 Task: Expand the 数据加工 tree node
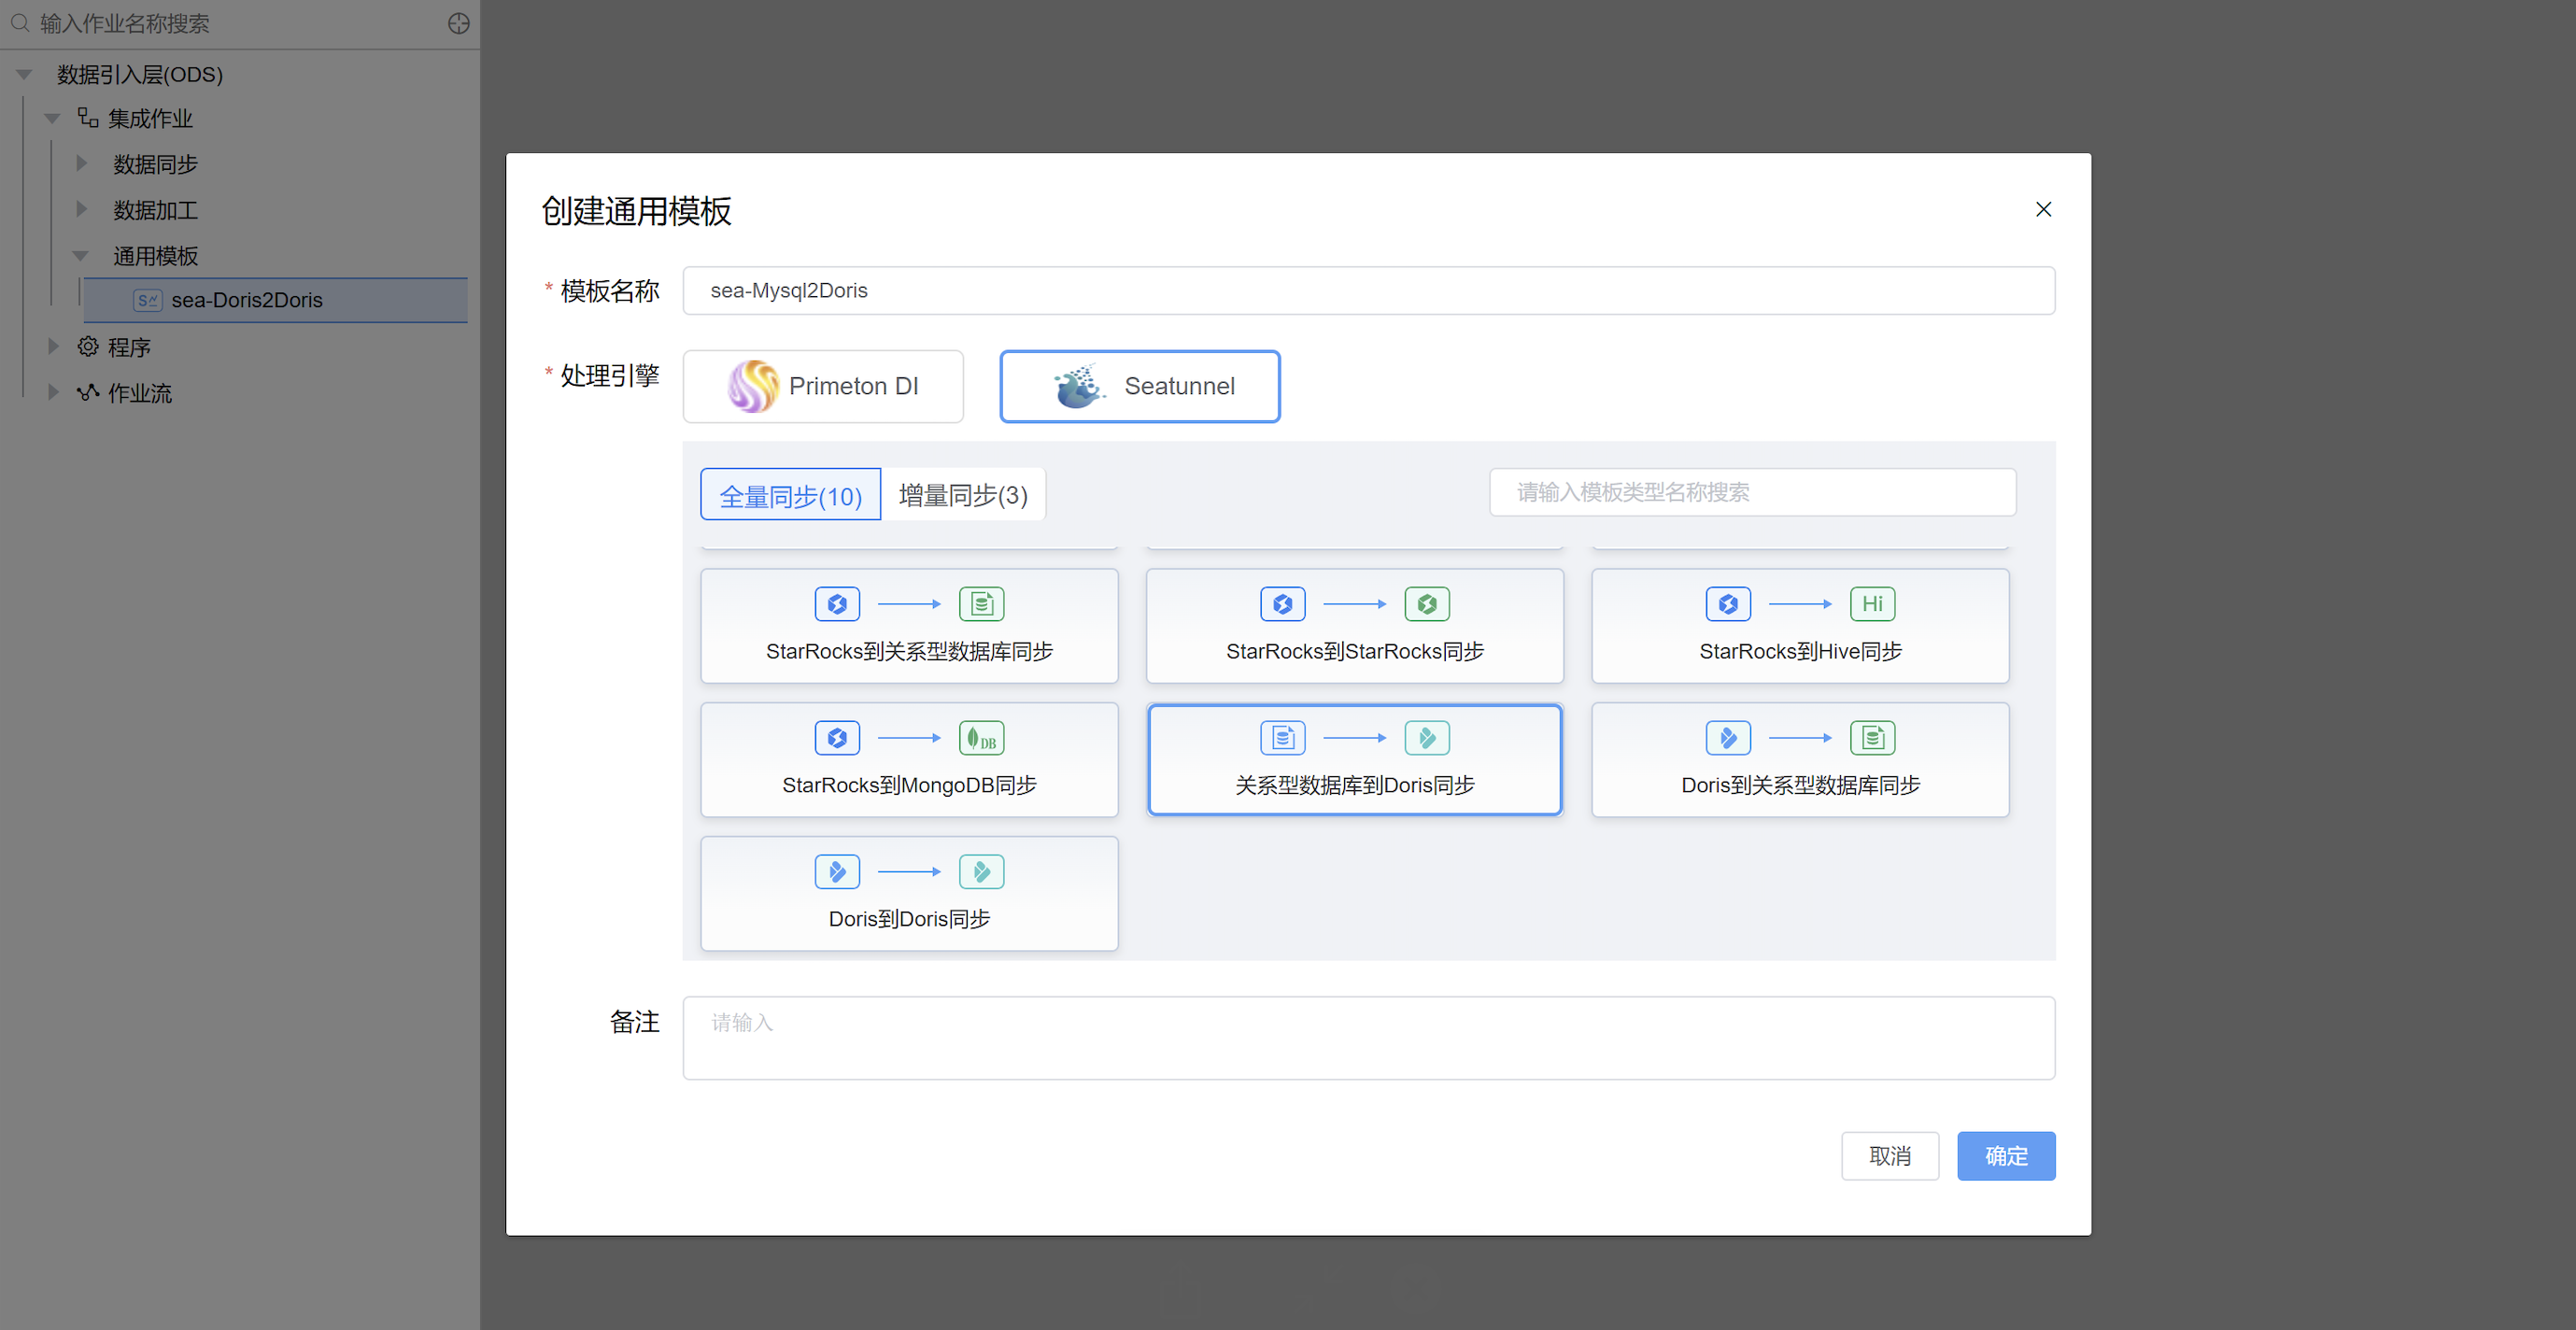82,209
